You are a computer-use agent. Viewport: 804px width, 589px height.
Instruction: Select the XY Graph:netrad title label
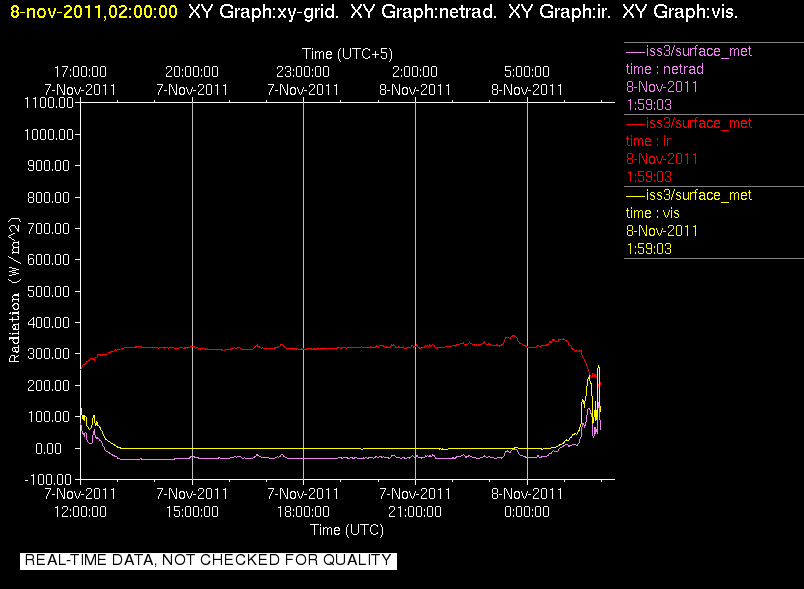424,11
